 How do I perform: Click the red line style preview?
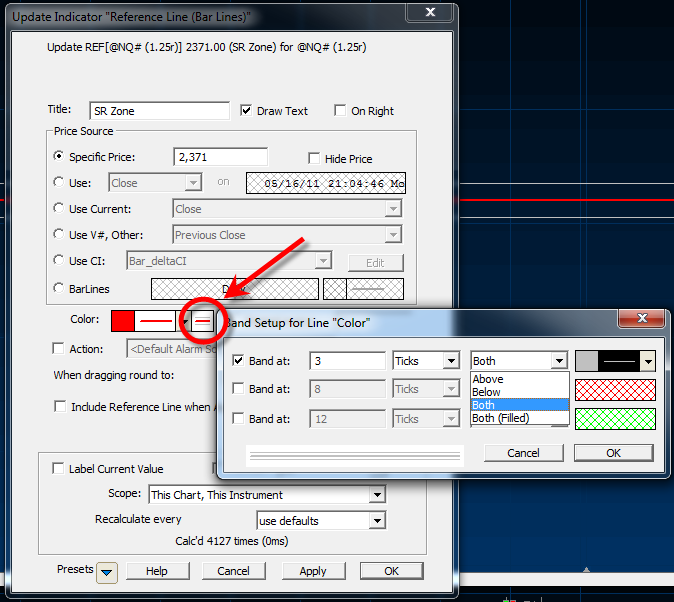pyautogui.click(x=155, y=321)
